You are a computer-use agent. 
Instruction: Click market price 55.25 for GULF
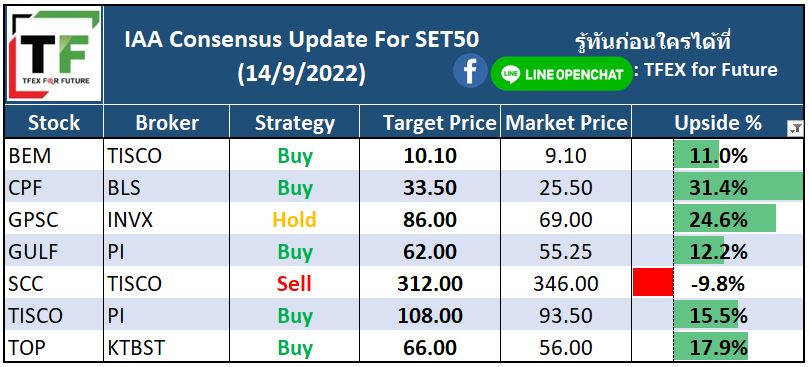(566, 251)
